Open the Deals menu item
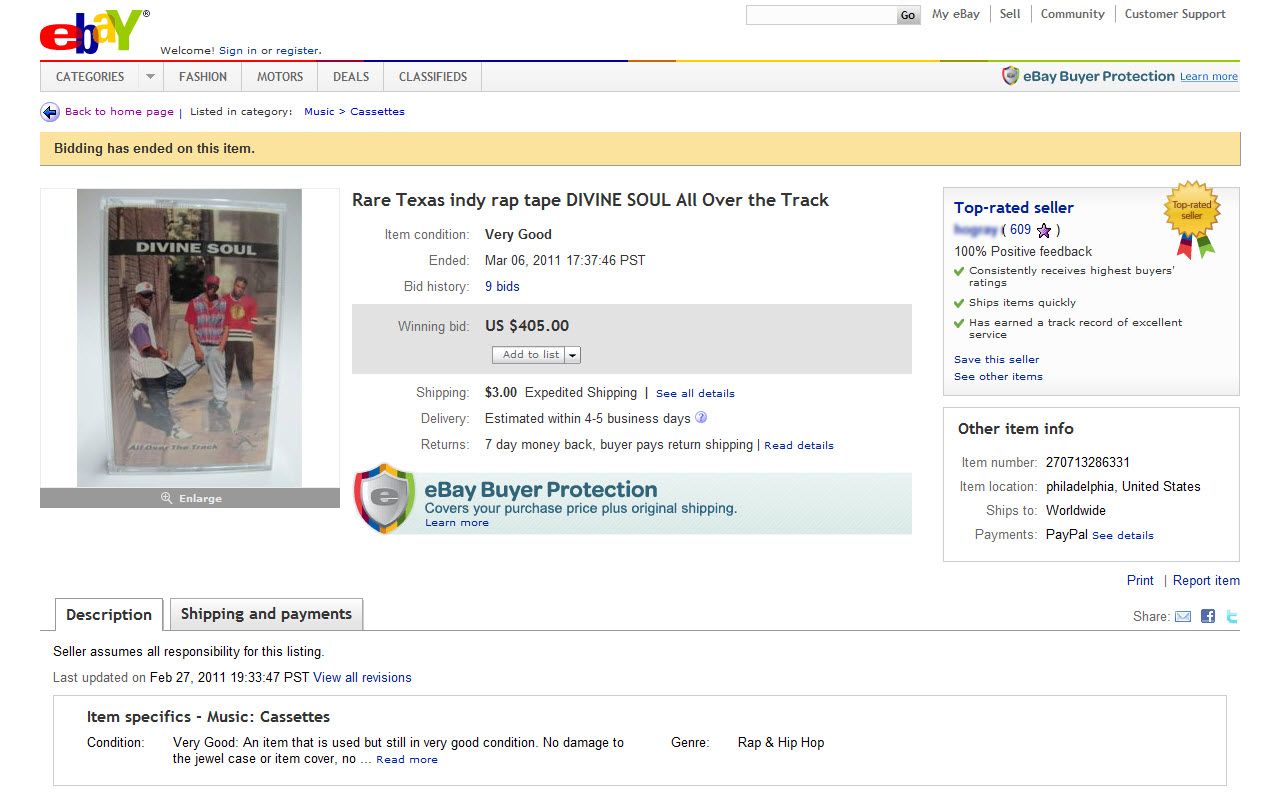1263x800 pixels. [351, 77]
